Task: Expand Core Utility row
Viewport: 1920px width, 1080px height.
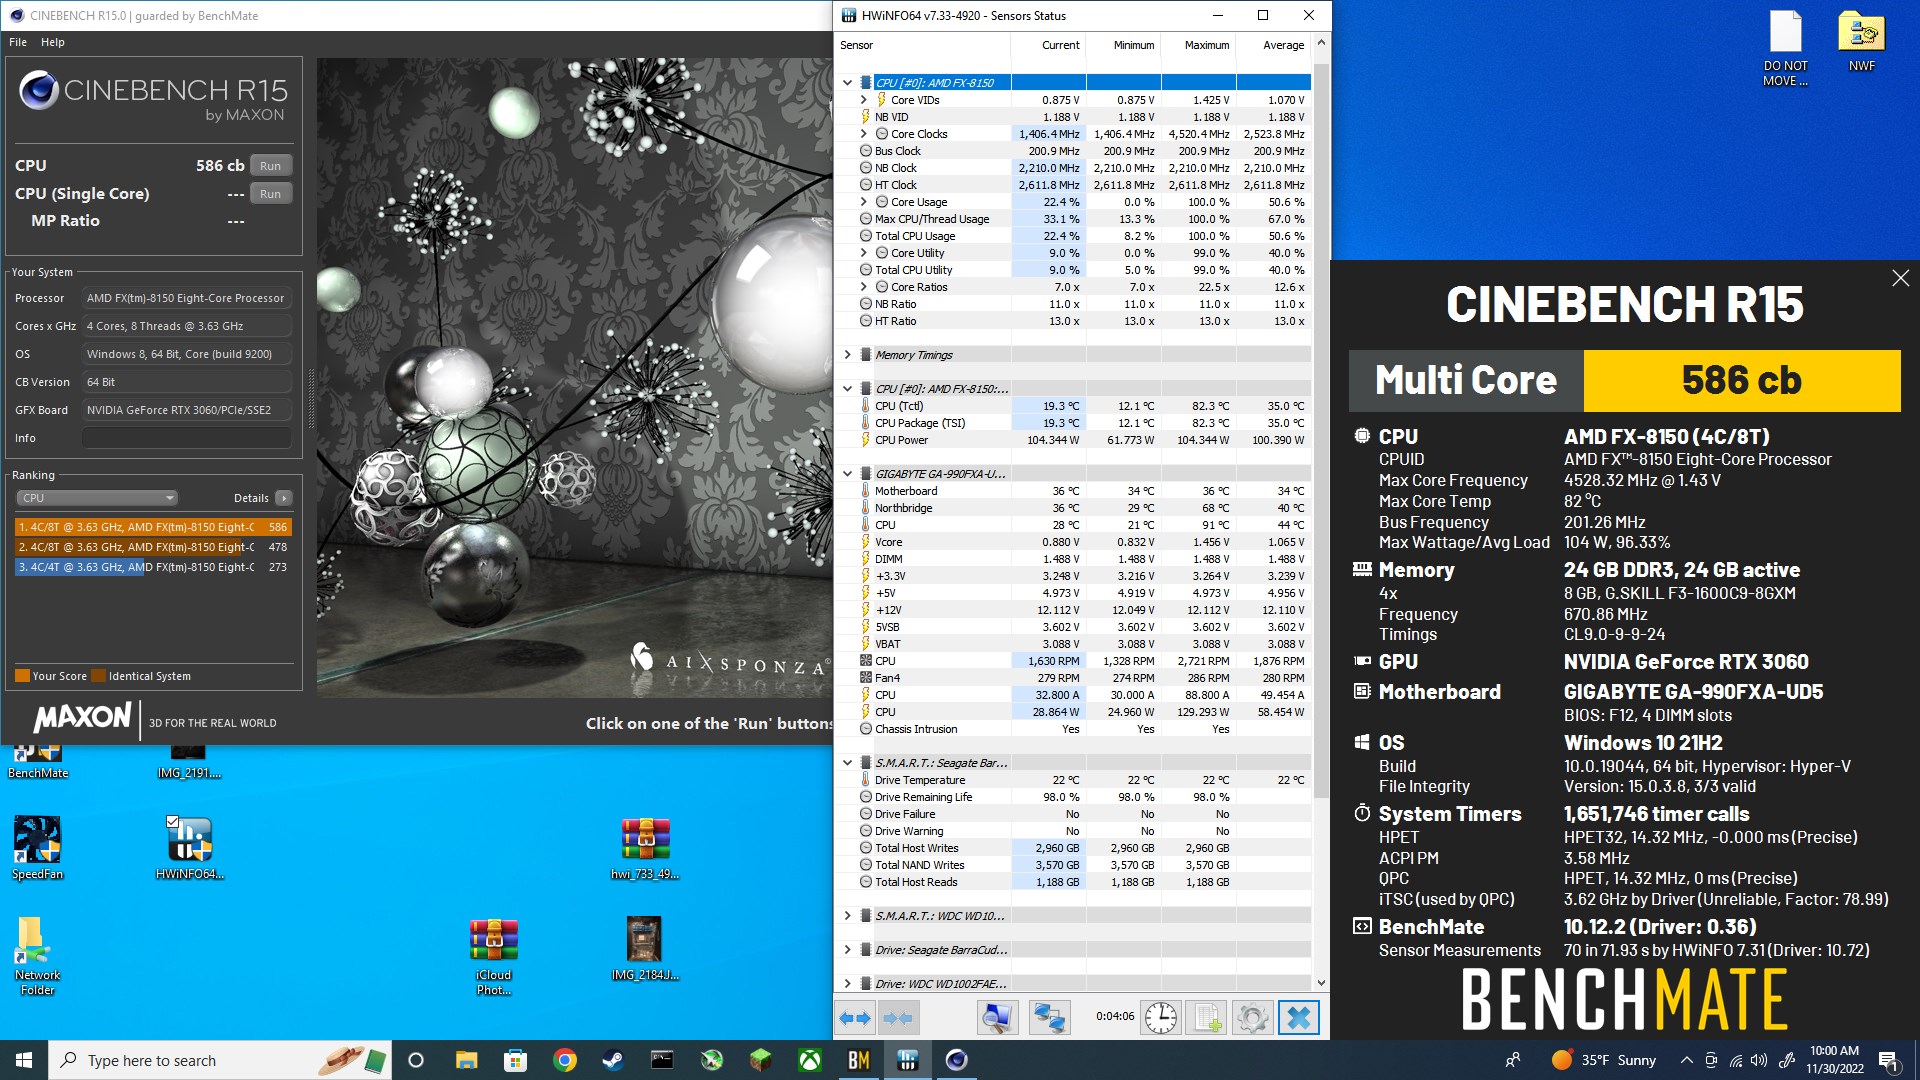Action: tap(864, 253)
